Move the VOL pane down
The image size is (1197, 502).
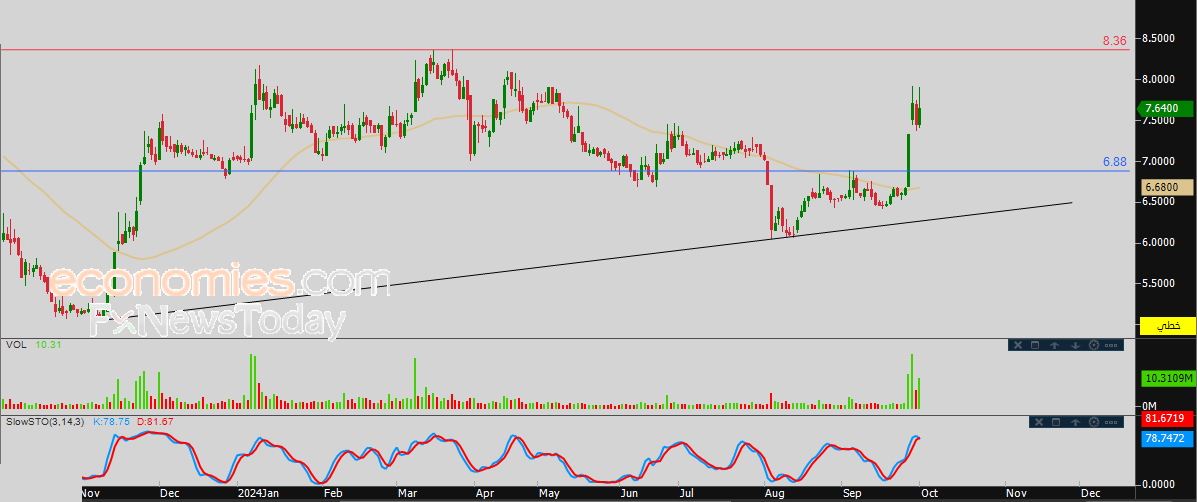click(x=1074, y=345)
